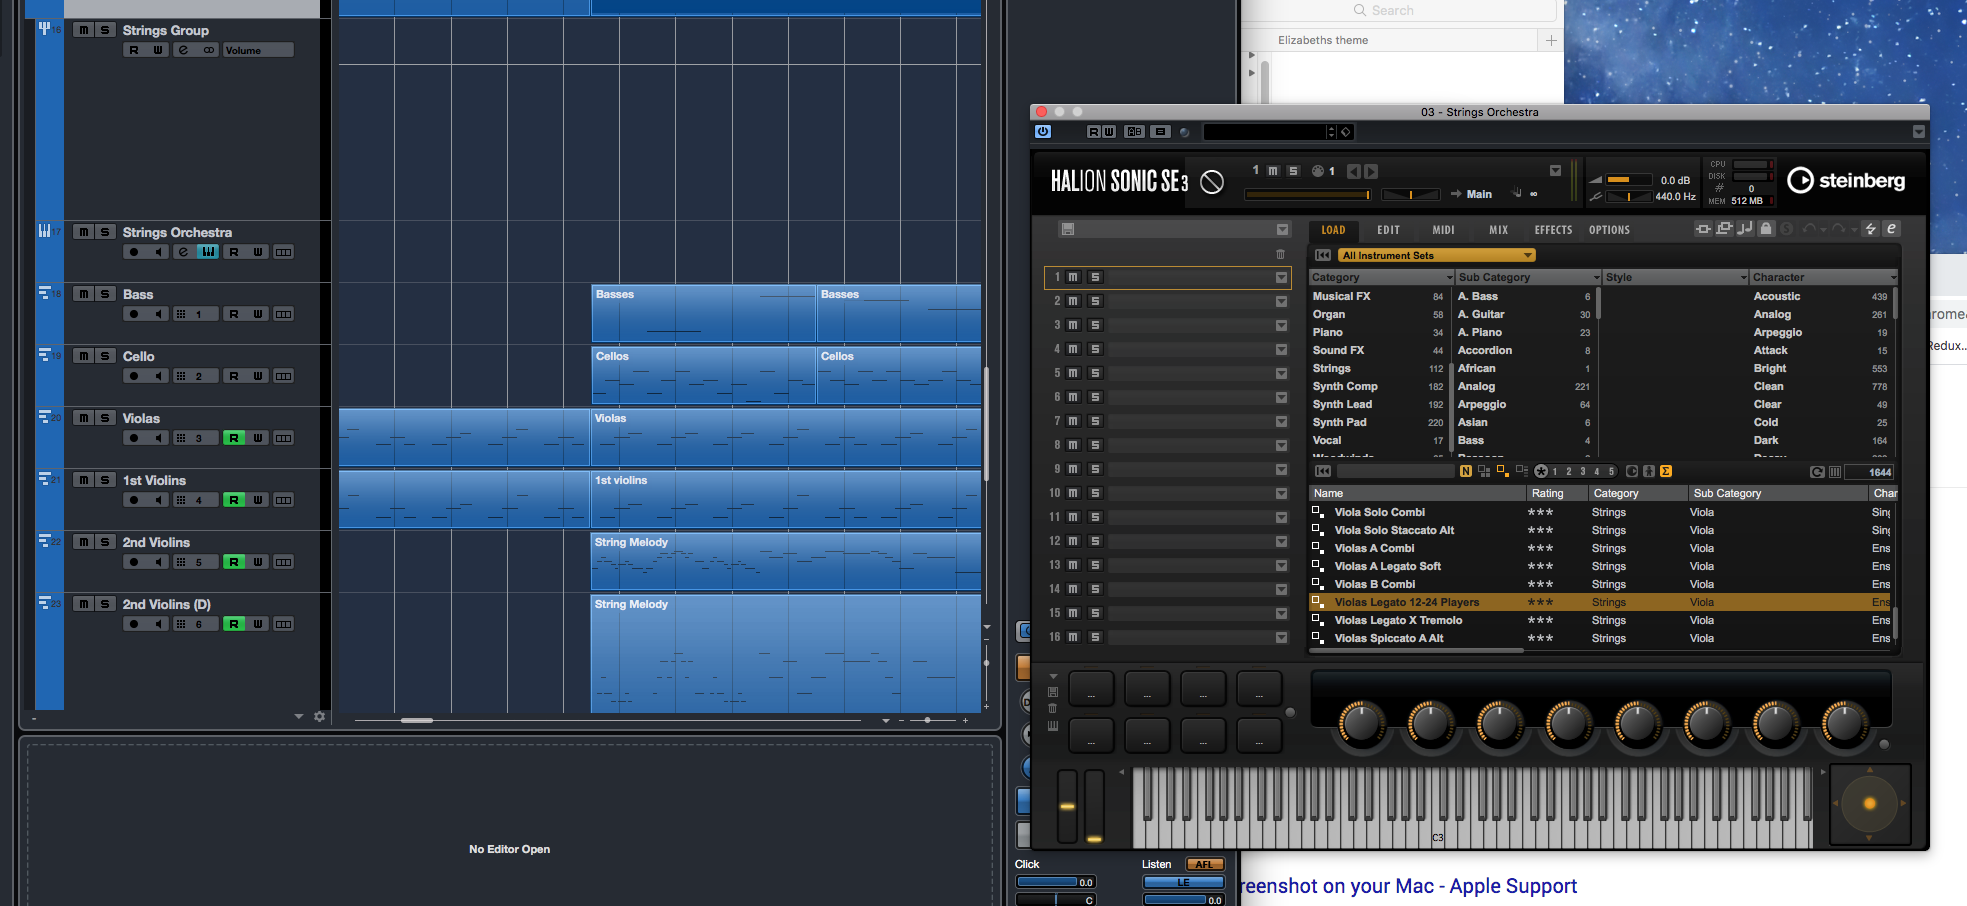Open the All Instrument Sets dropdown

pyautogui.click(x=1436, y=255)
